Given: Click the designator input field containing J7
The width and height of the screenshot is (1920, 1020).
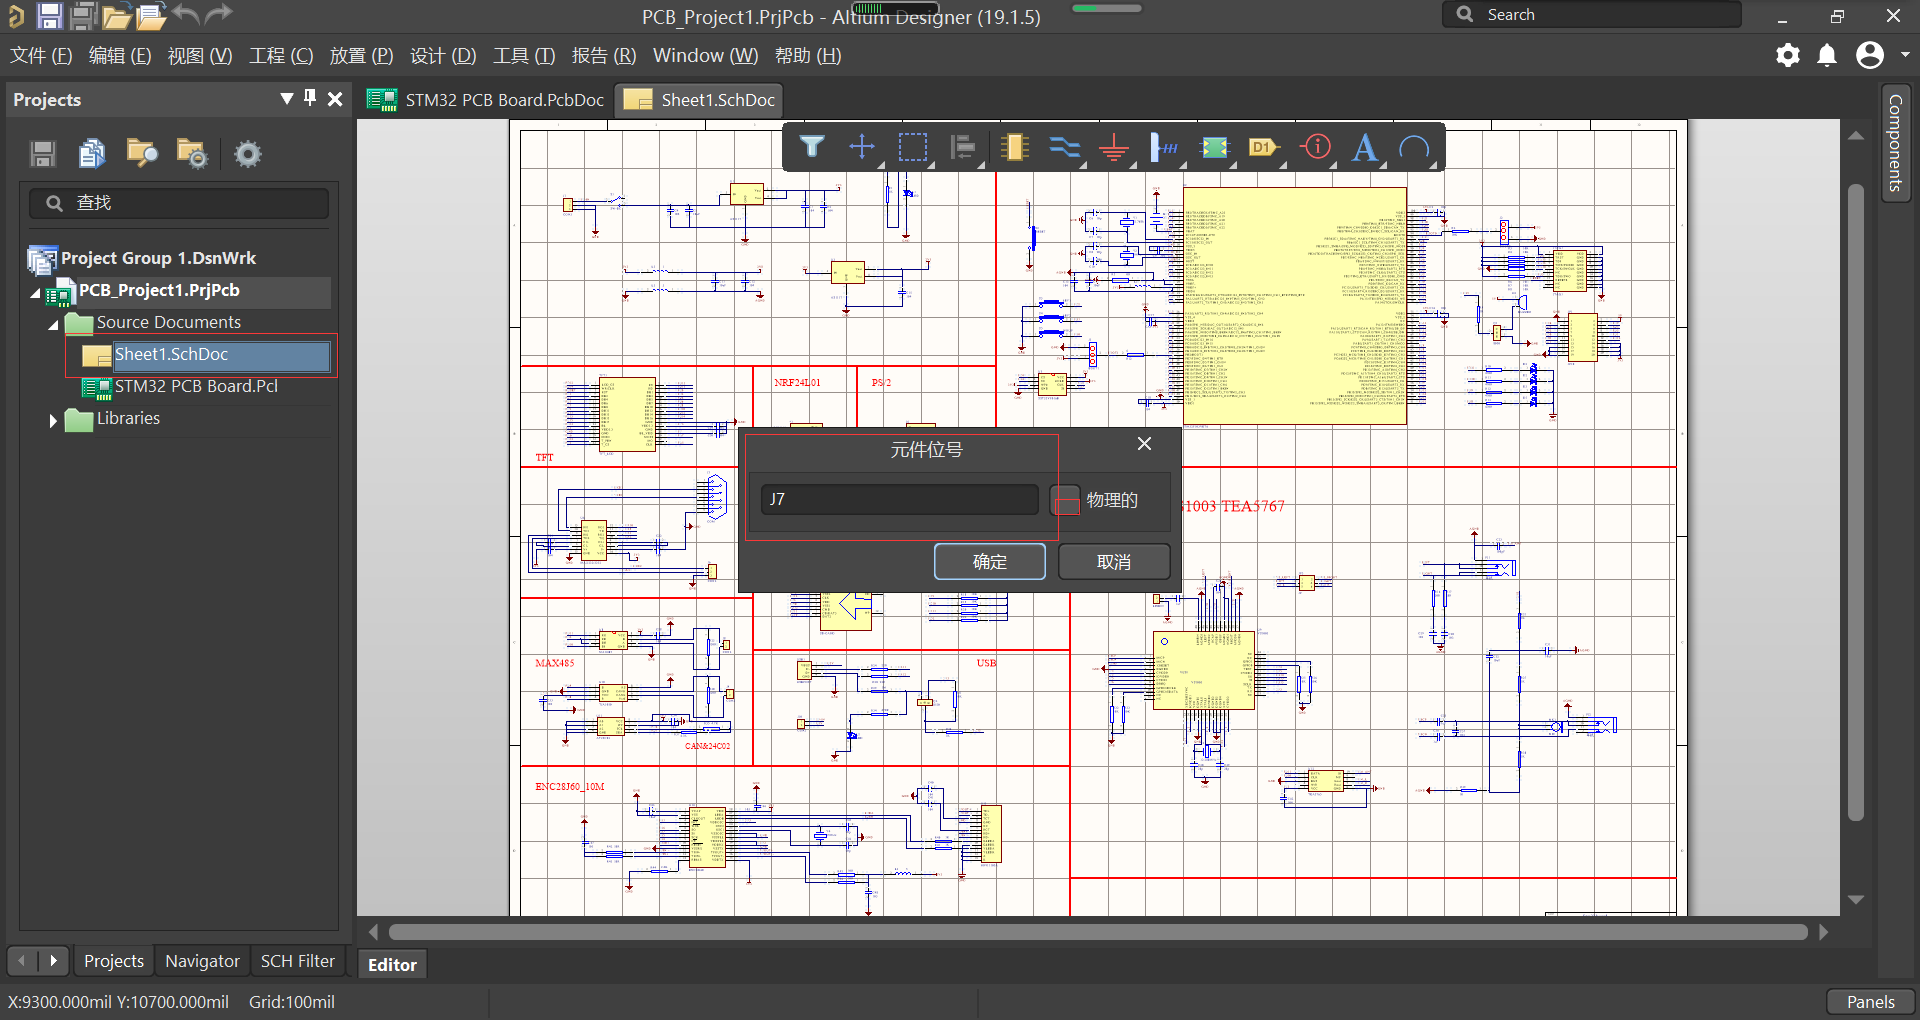Looking at the screenshot, I should [900, 499].
